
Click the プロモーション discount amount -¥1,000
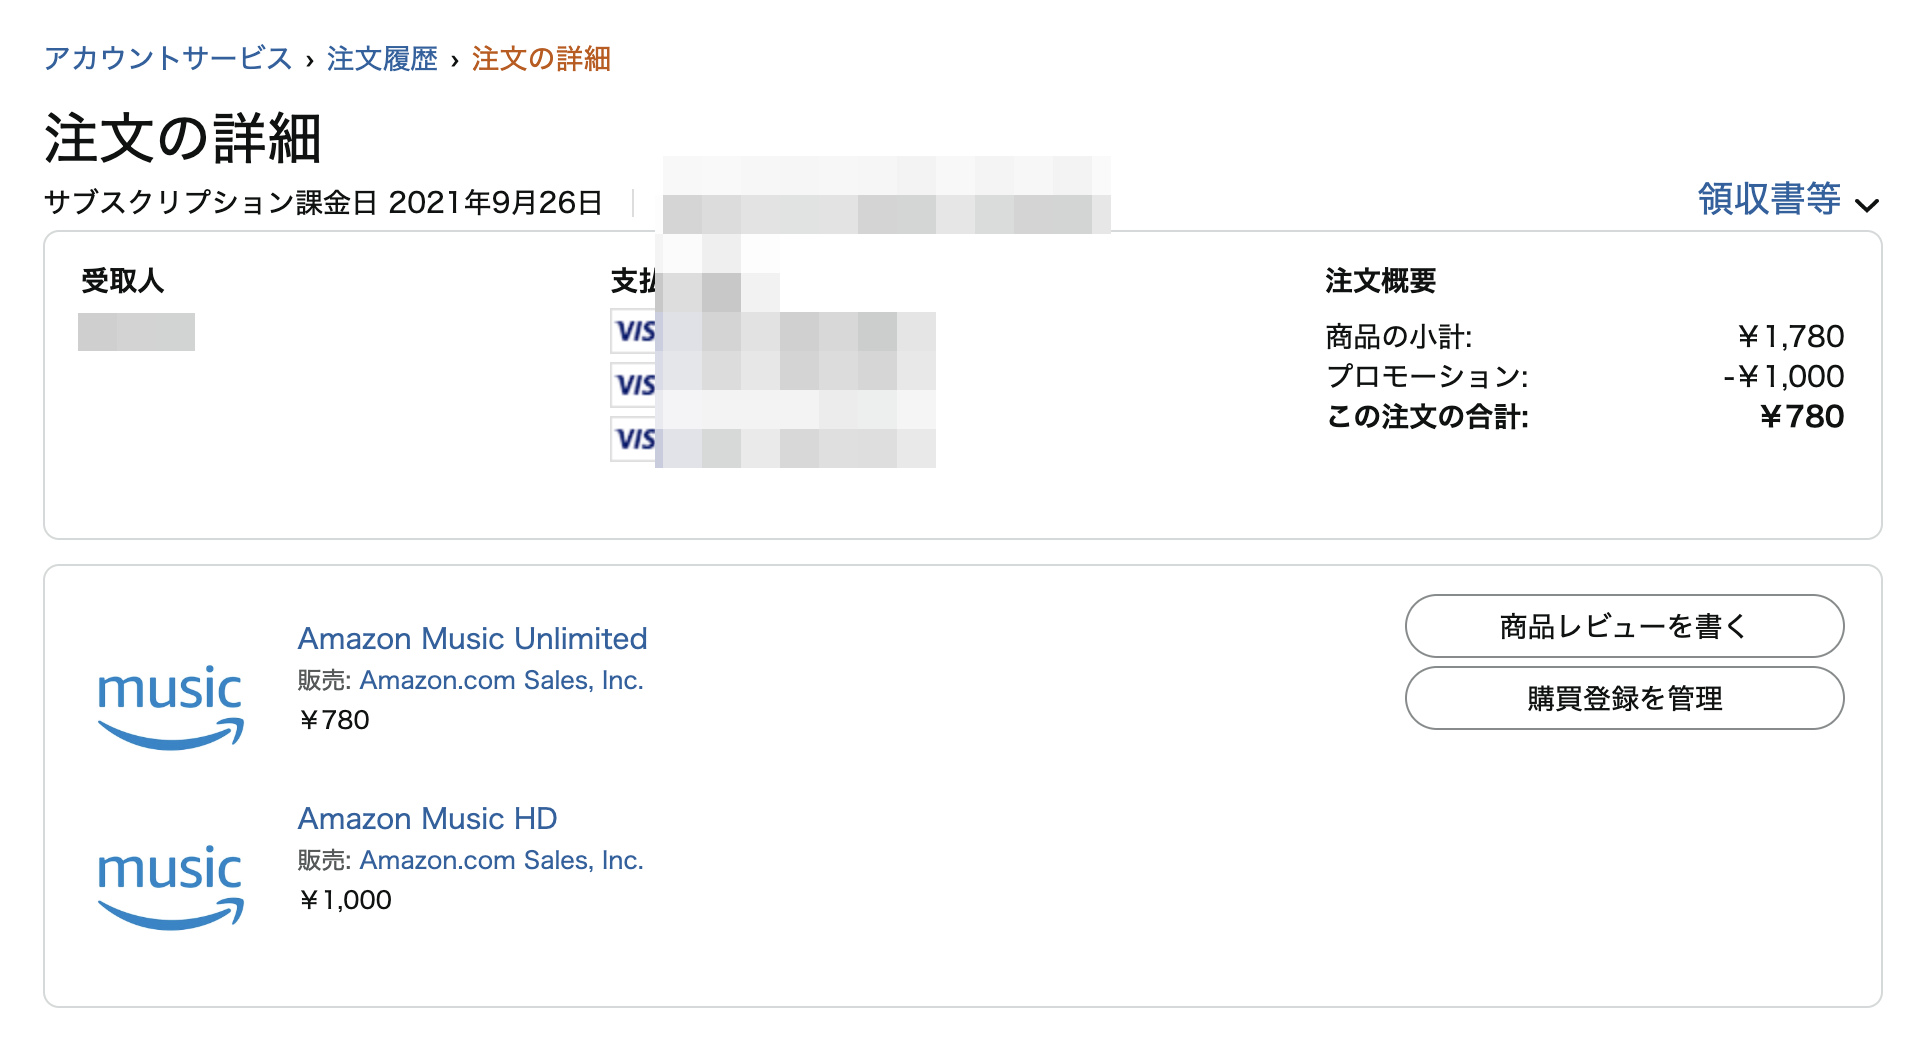(1783, 376)
